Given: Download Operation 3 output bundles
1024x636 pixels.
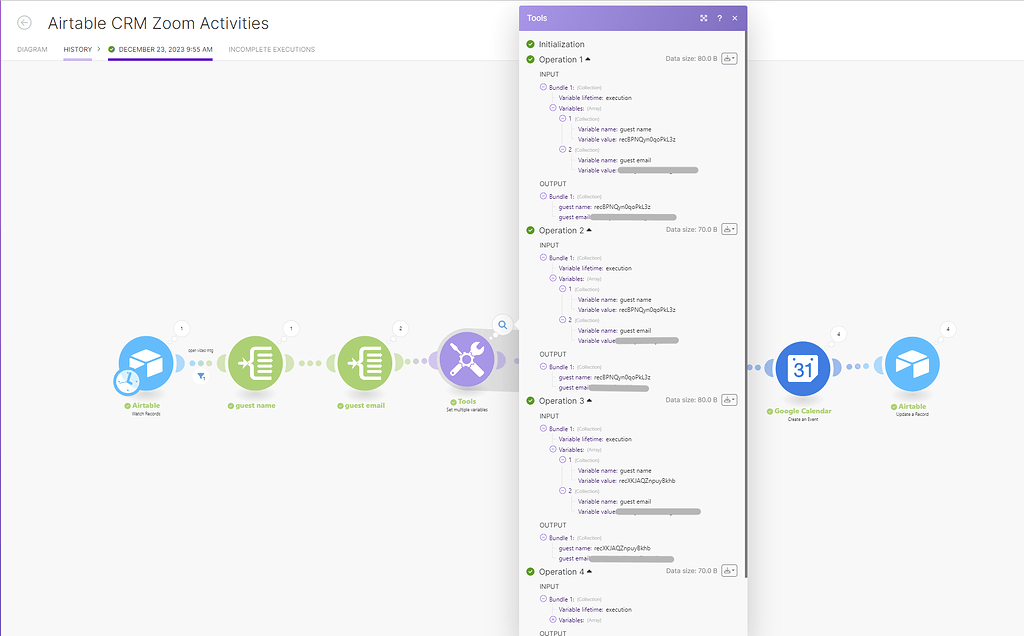Looking at the screenshot, I should [x=729, y=400].
